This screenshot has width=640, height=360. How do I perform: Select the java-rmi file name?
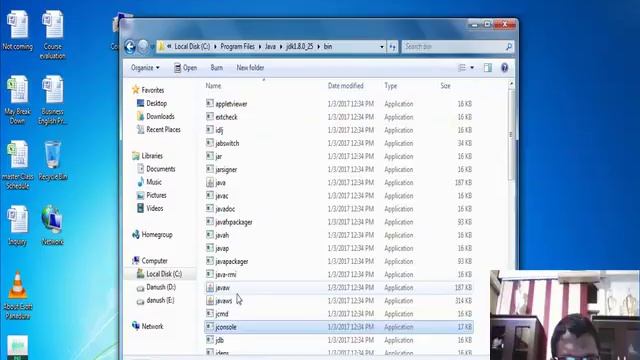(226, 274)
